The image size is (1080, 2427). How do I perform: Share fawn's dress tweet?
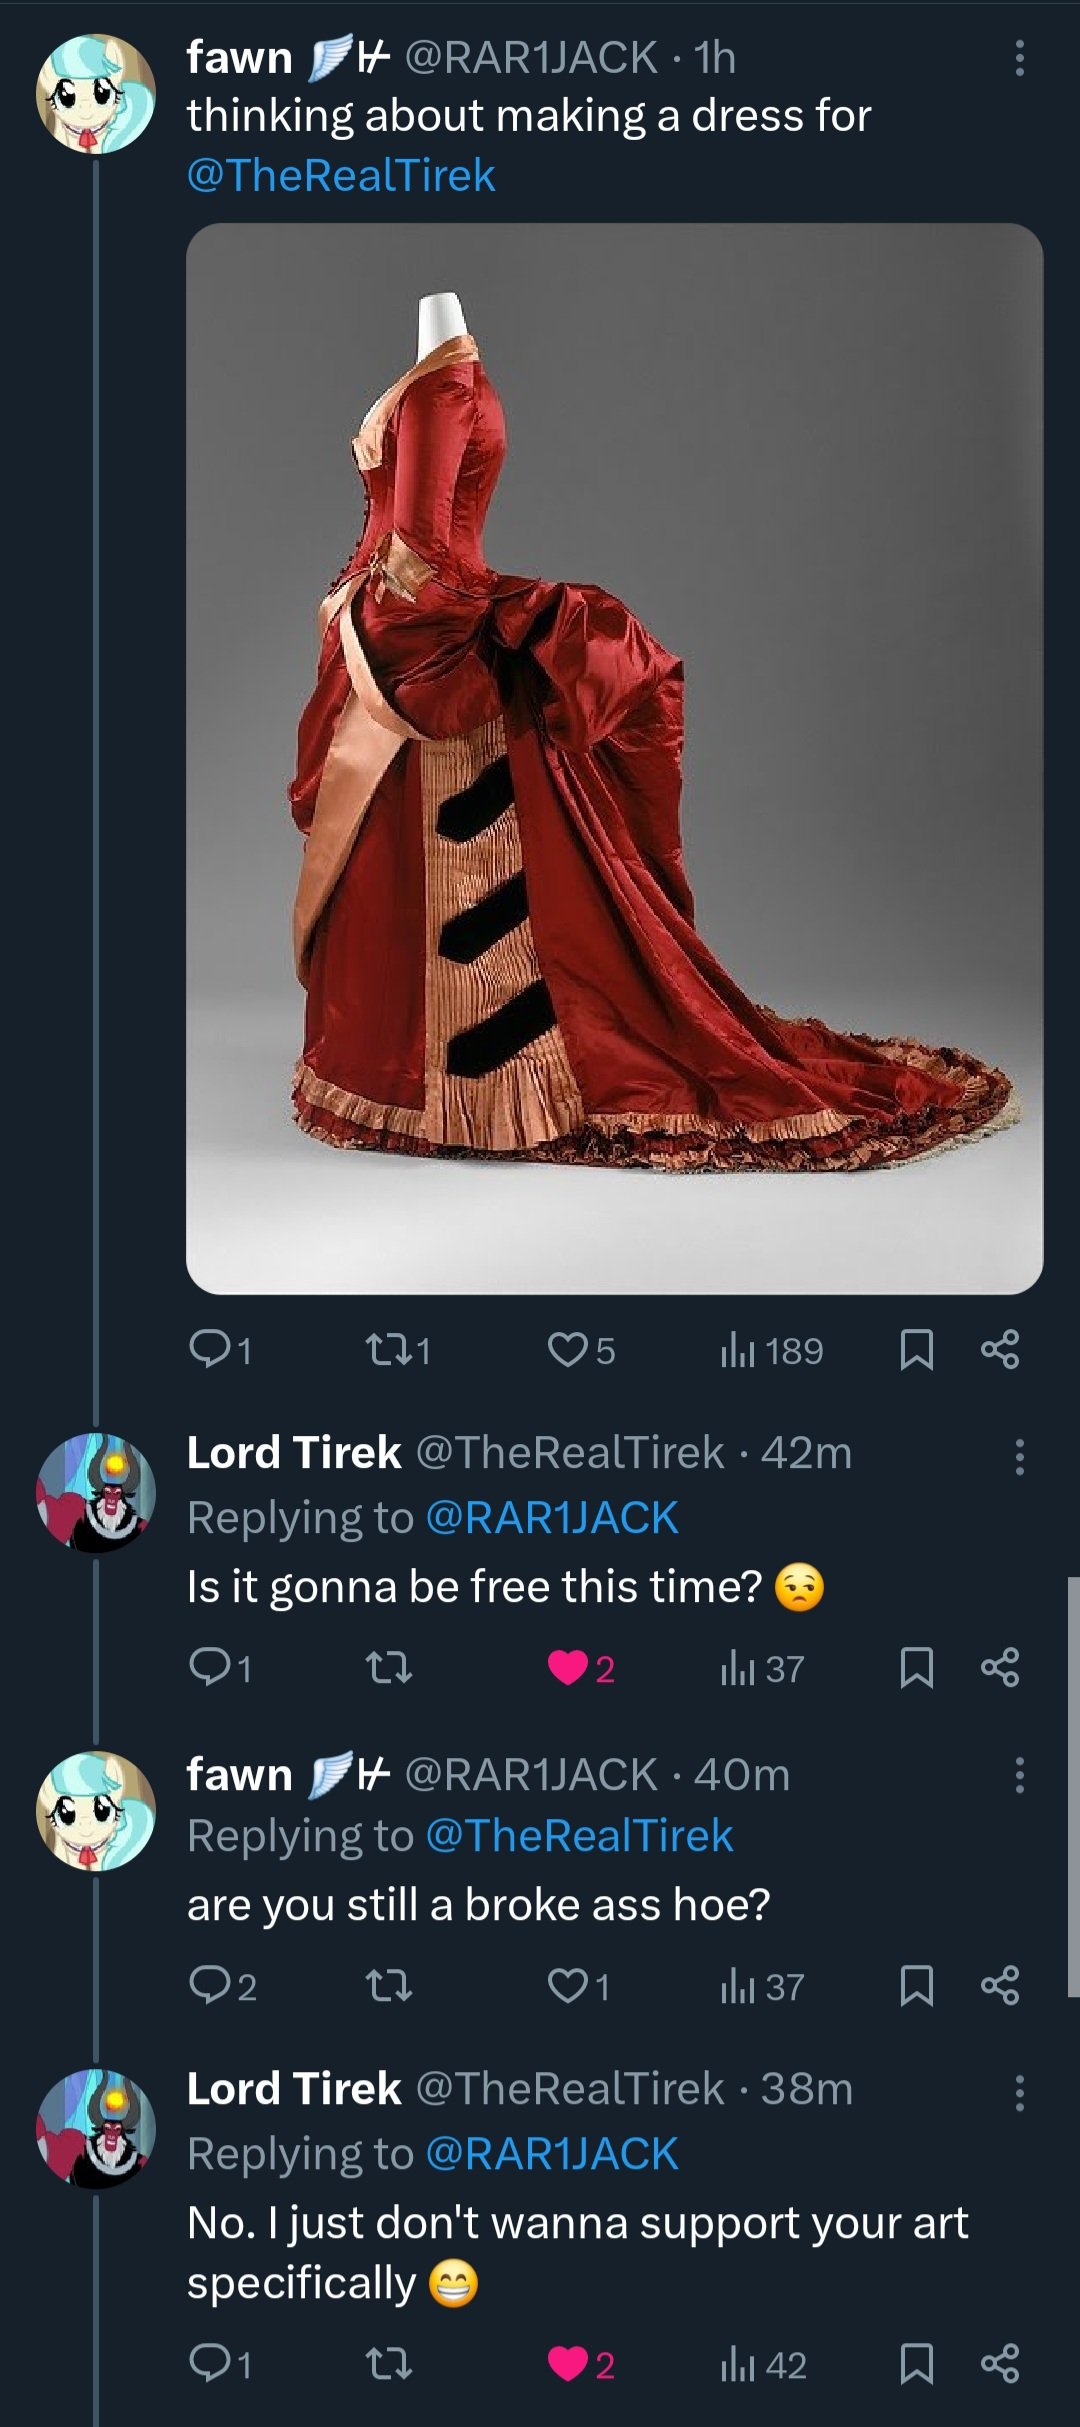[1000, 1350]
